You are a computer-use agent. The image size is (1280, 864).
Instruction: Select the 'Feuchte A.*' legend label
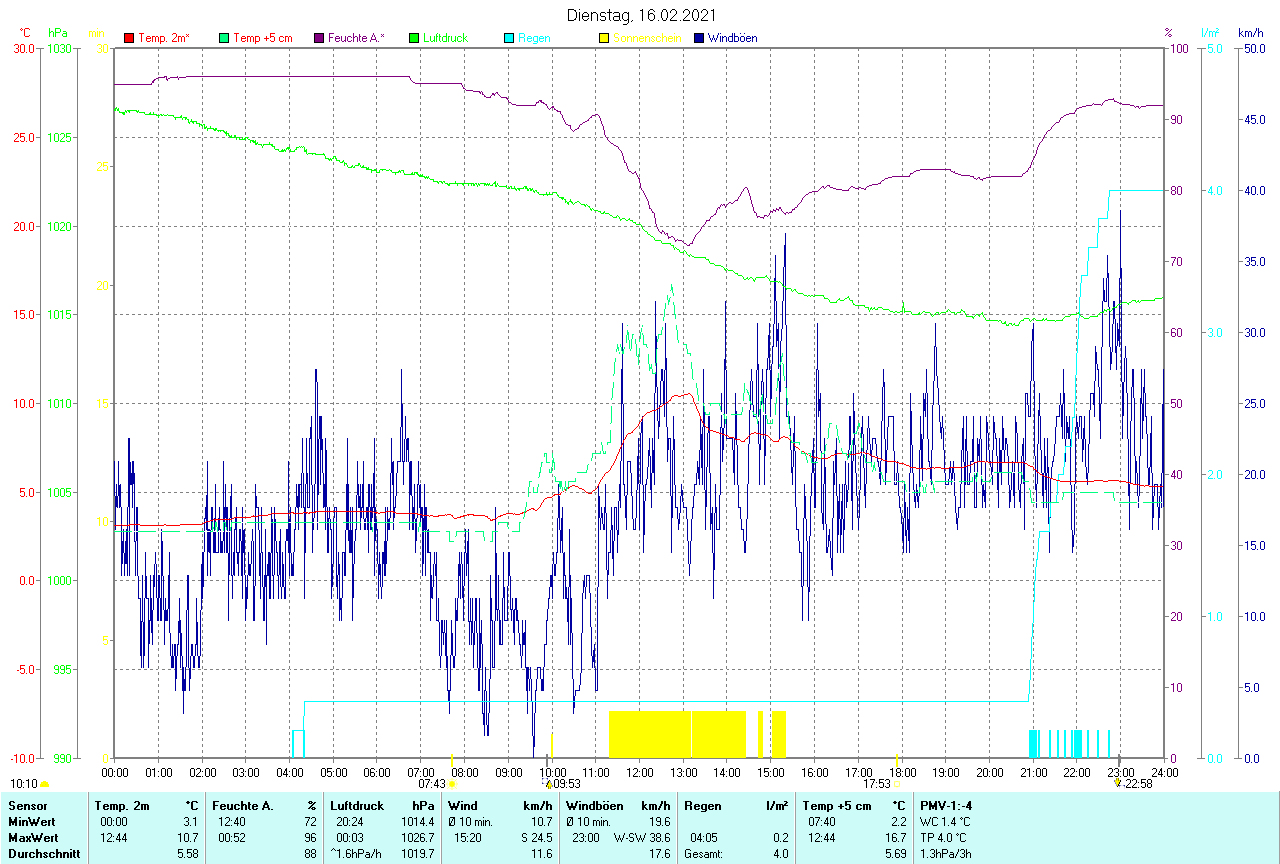tap(357, 38)
